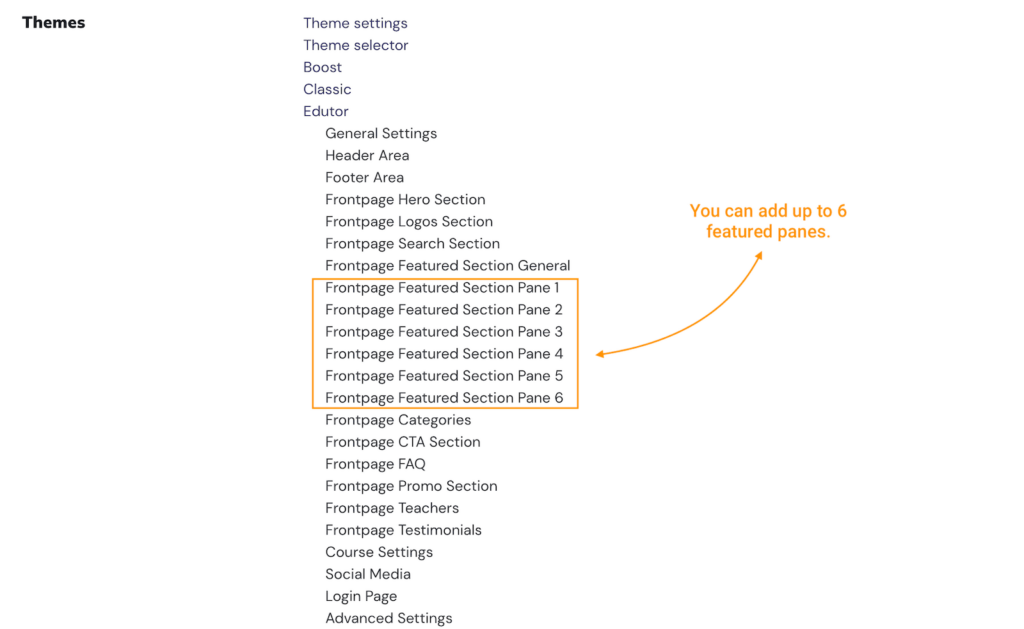Open the Theme selector link
This screenshot has height=629, width=1024.
pyautogui.click(x=355, y=45)
